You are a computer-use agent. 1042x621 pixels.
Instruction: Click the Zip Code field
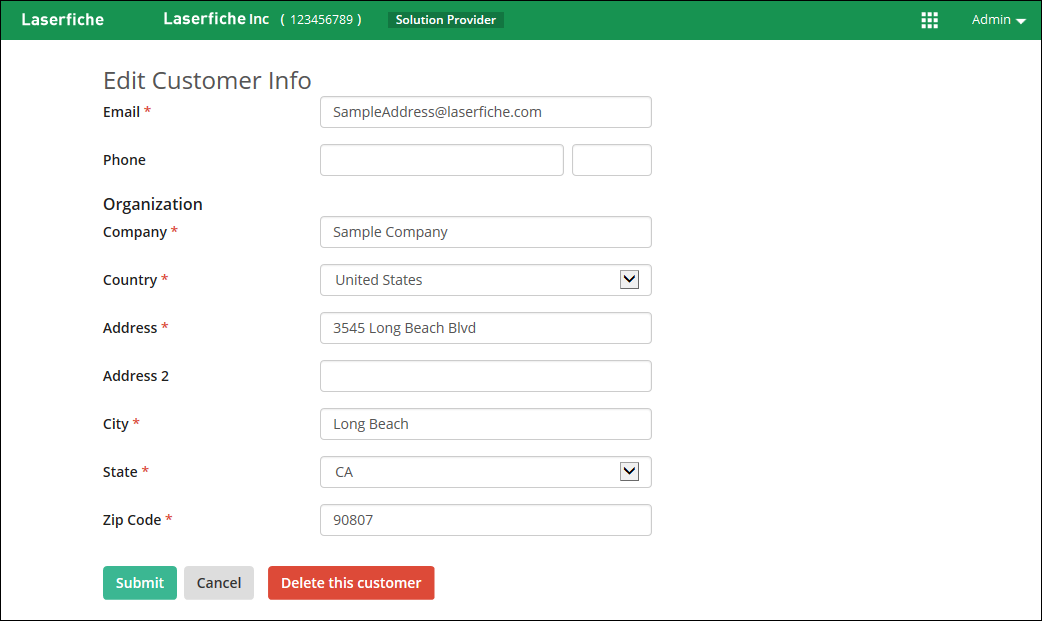point(486,519)
